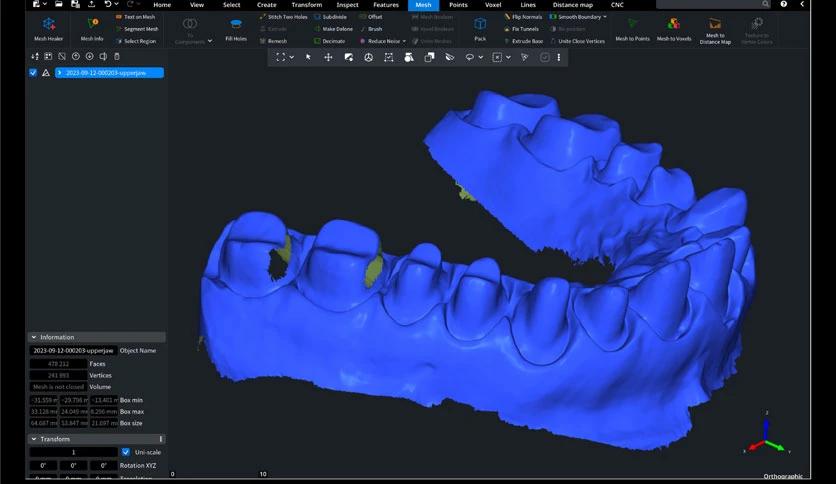Click the crossed-eye hide icon in viewport toolbar
This screenshot has width=836, height=484.
pos(449,57)
